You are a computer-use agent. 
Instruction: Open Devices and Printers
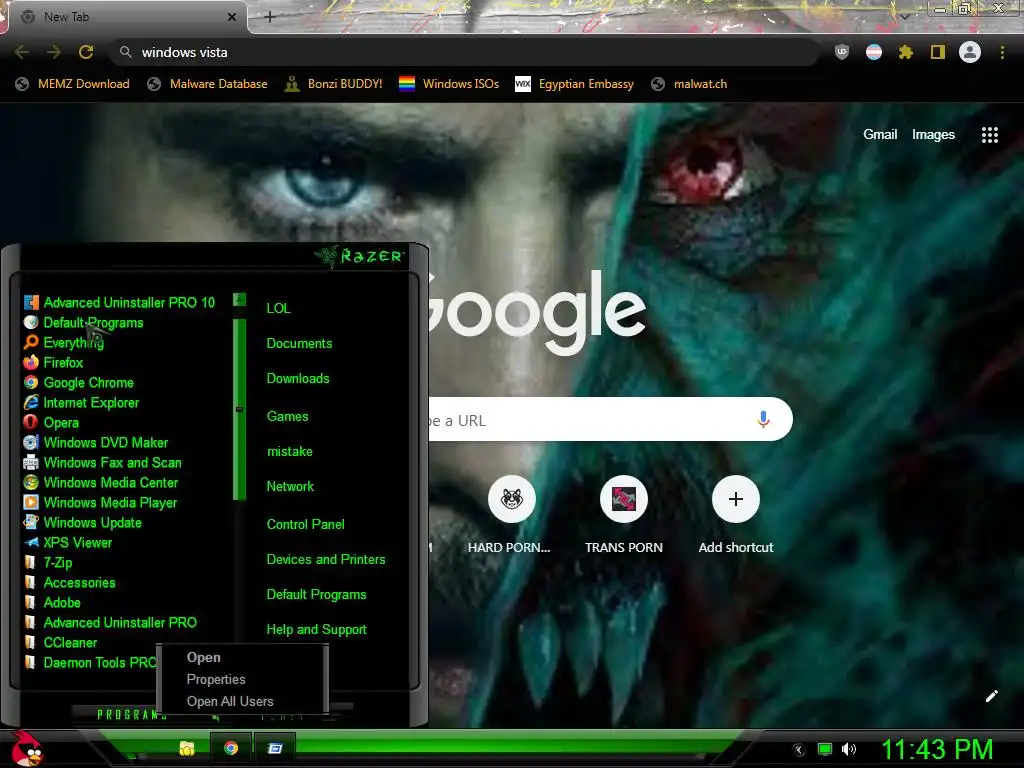coord(326,560)
